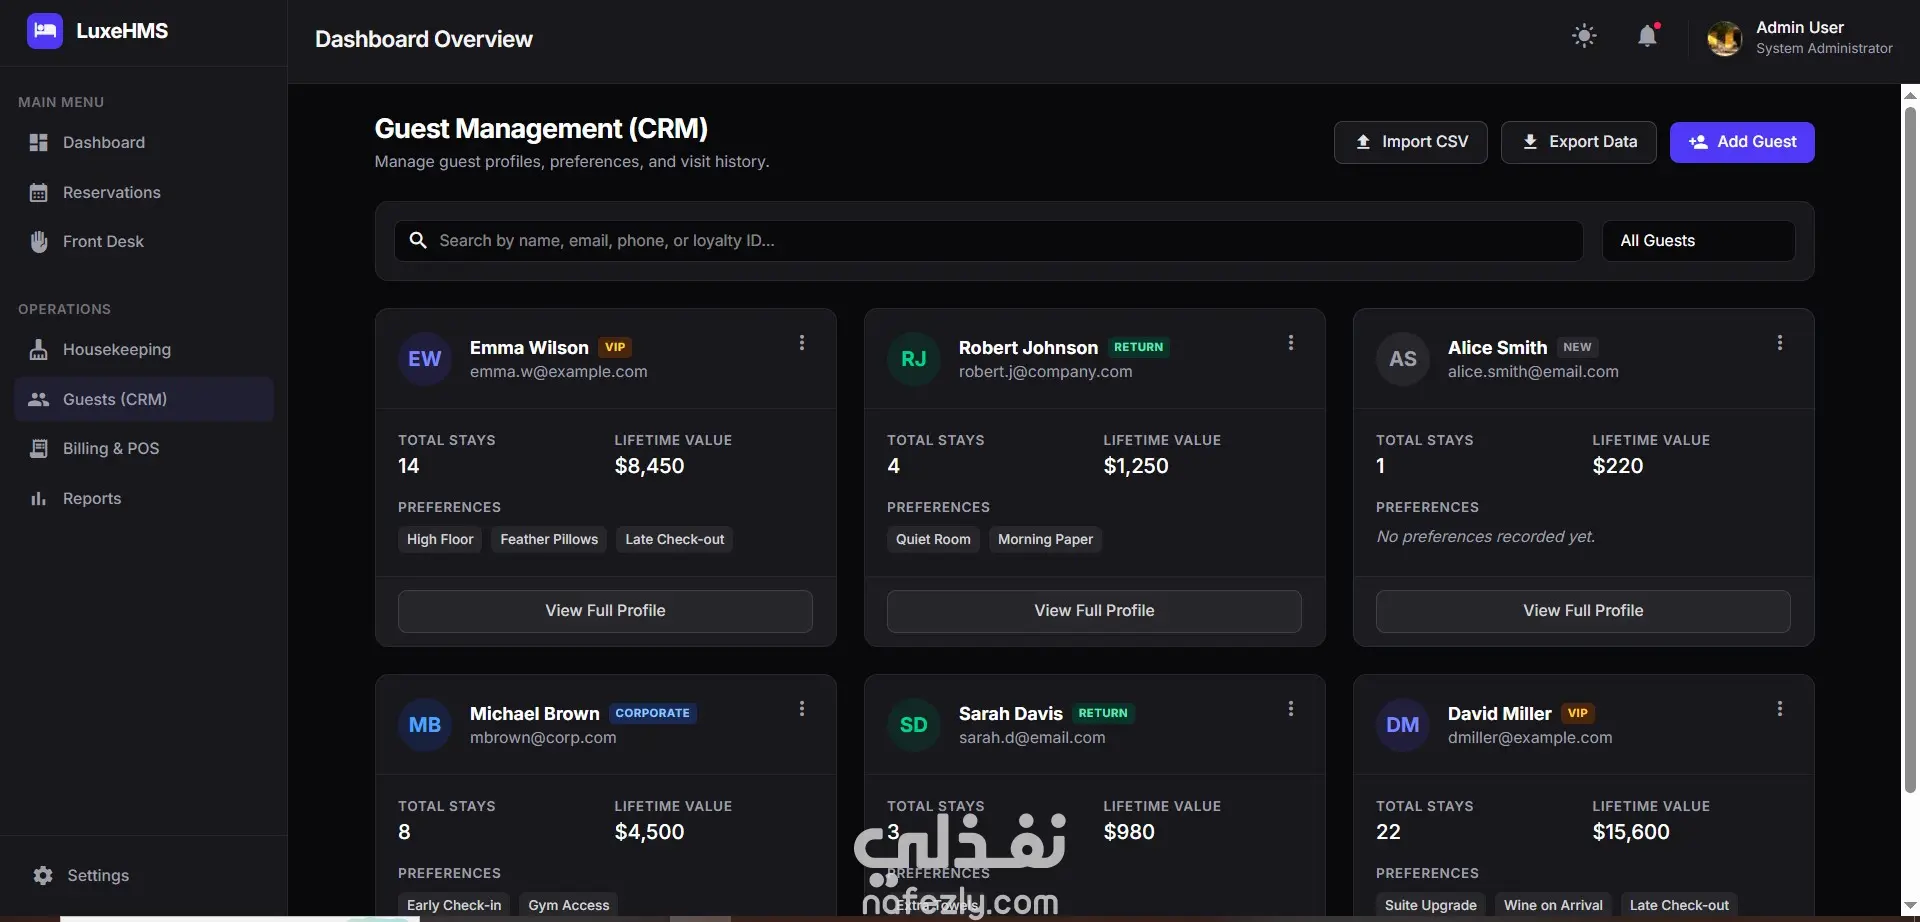This screenshot has width=1920, height=922.
Task: Click David Miller's DM avatar
Action: tap(1403, 725)
